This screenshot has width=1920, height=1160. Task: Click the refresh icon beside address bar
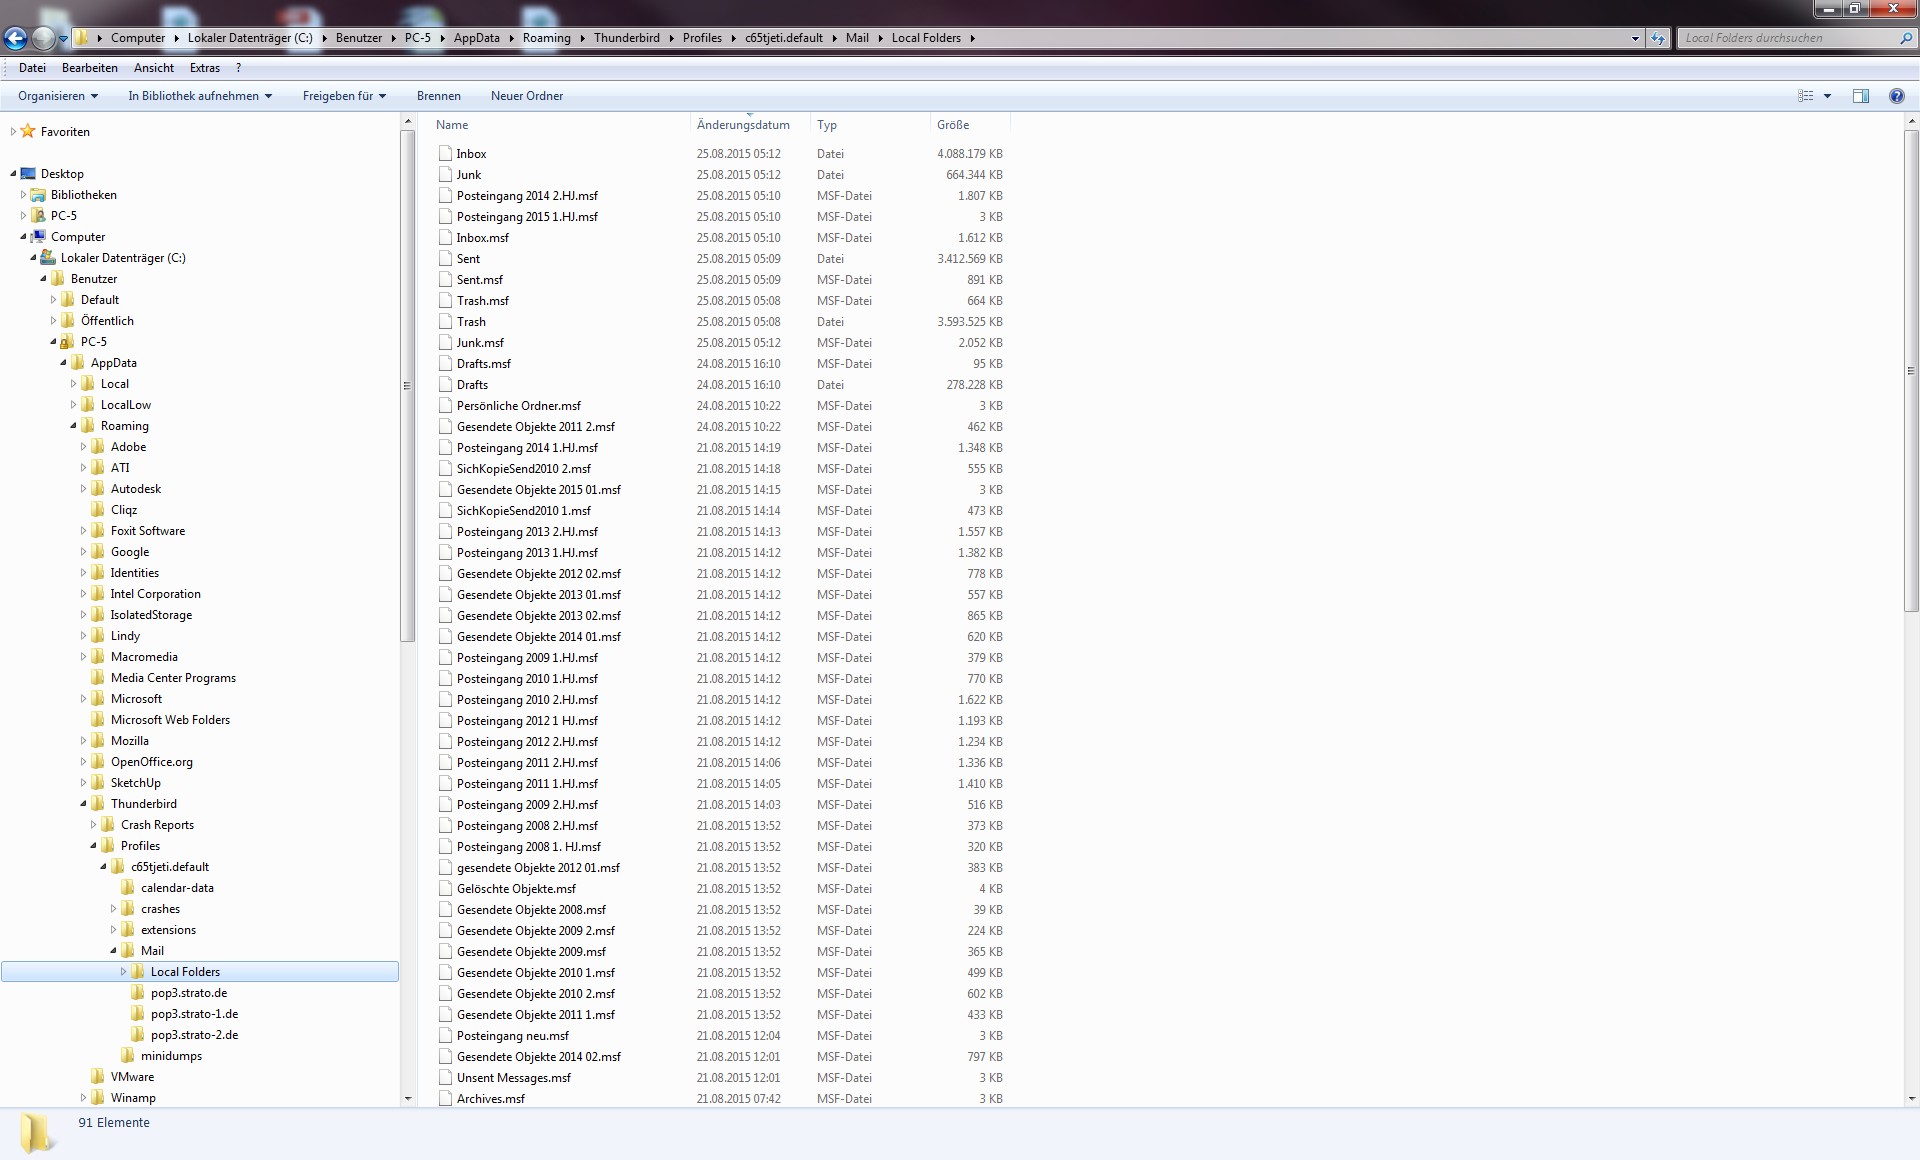tap(1658, 38)
